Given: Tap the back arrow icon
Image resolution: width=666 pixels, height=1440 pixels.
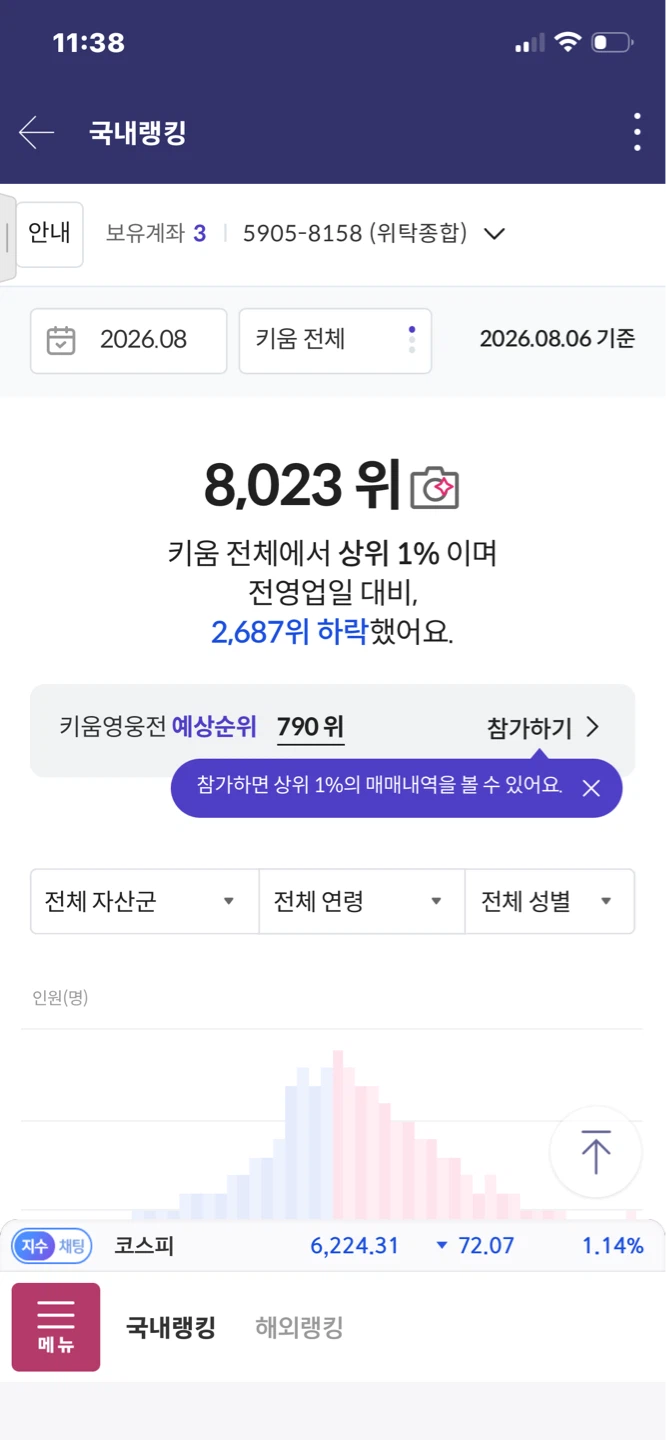Looking at the screenshot, I should pyautogui.click(x=36, y=132).
